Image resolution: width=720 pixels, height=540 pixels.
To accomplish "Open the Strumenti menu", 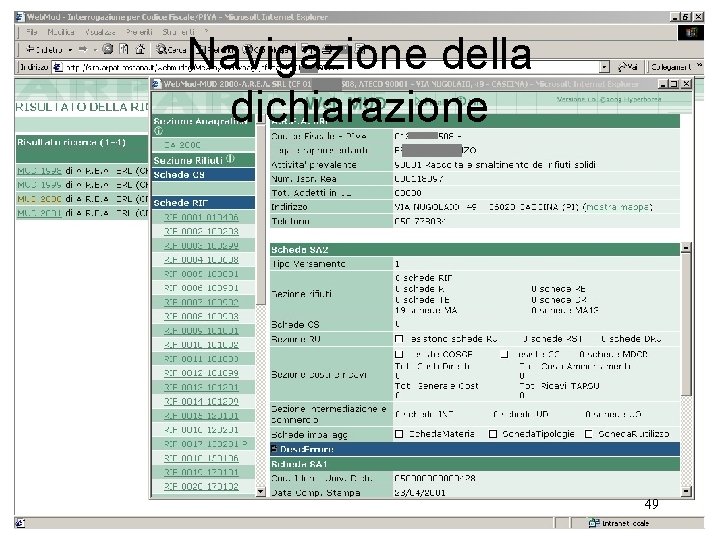I will tap(179, 32).
